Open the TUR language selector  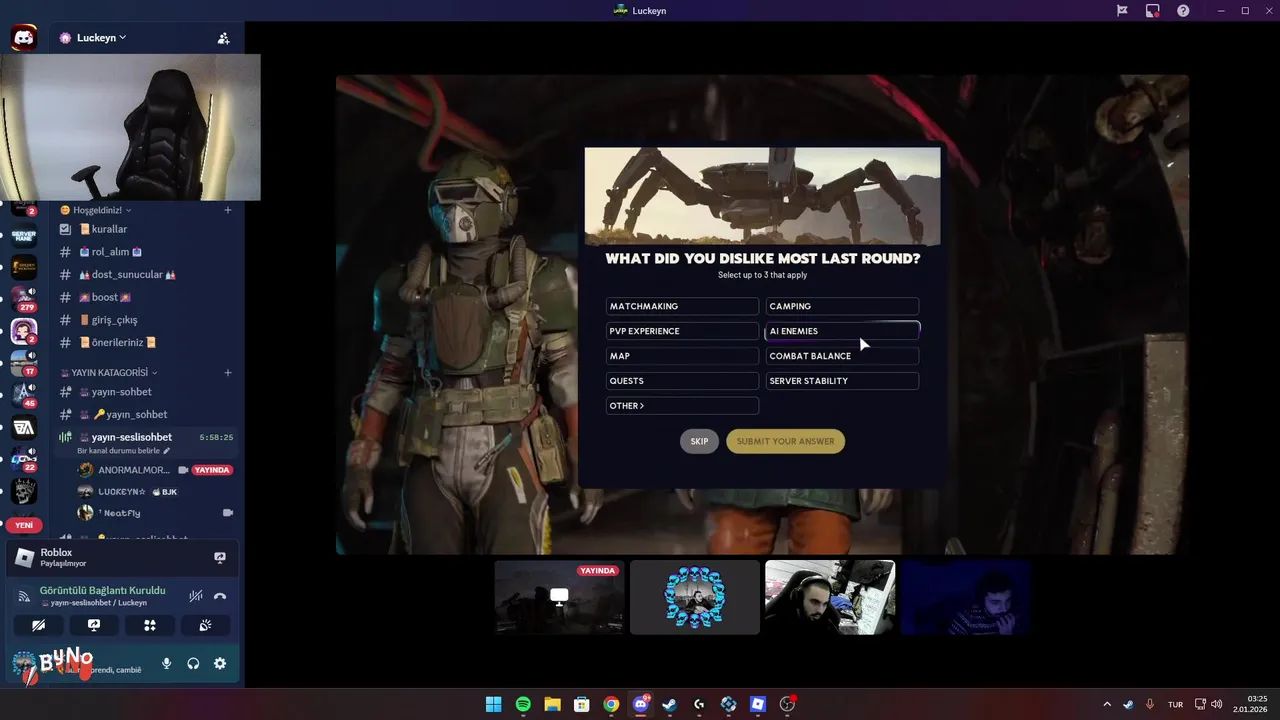coord(1176,704)
